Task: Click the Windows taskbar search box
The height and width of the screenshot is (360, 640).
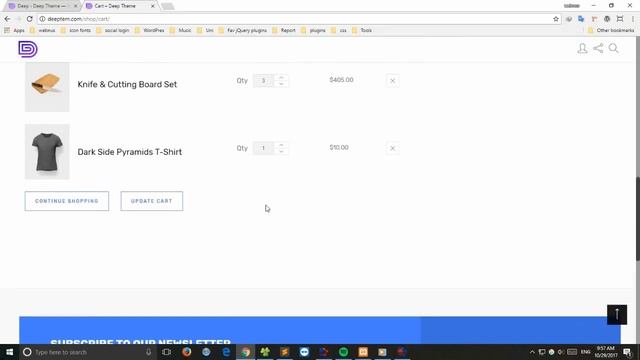Action: [x=88, y=352]
